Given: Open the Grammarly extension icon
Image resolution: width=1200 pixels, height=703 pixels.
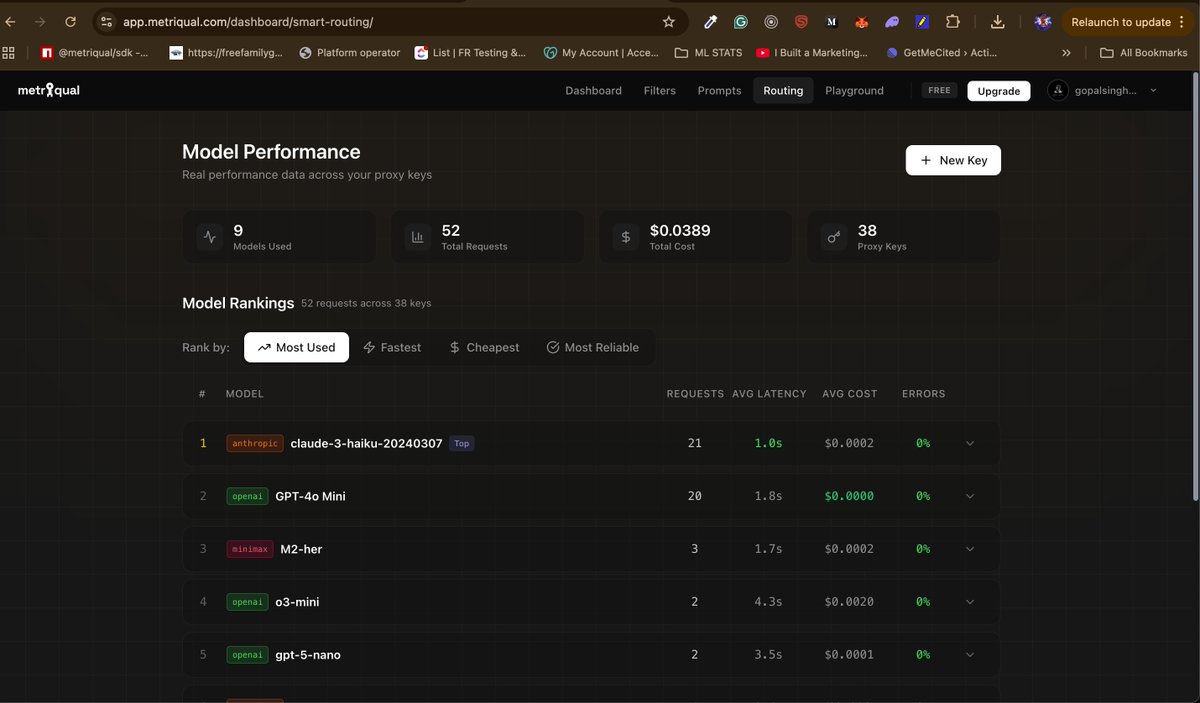Looking at the screenshot, I should 741,21.
